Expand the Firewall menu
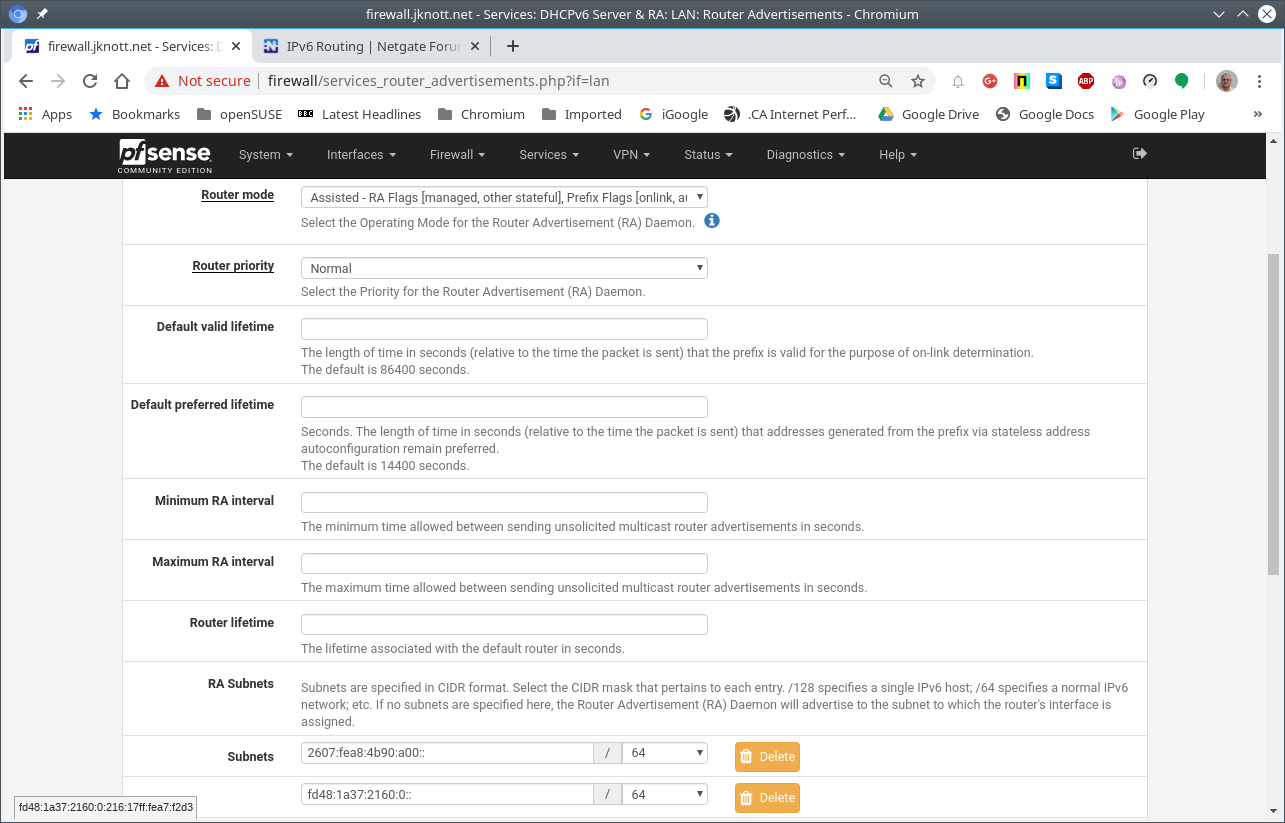 458,154
